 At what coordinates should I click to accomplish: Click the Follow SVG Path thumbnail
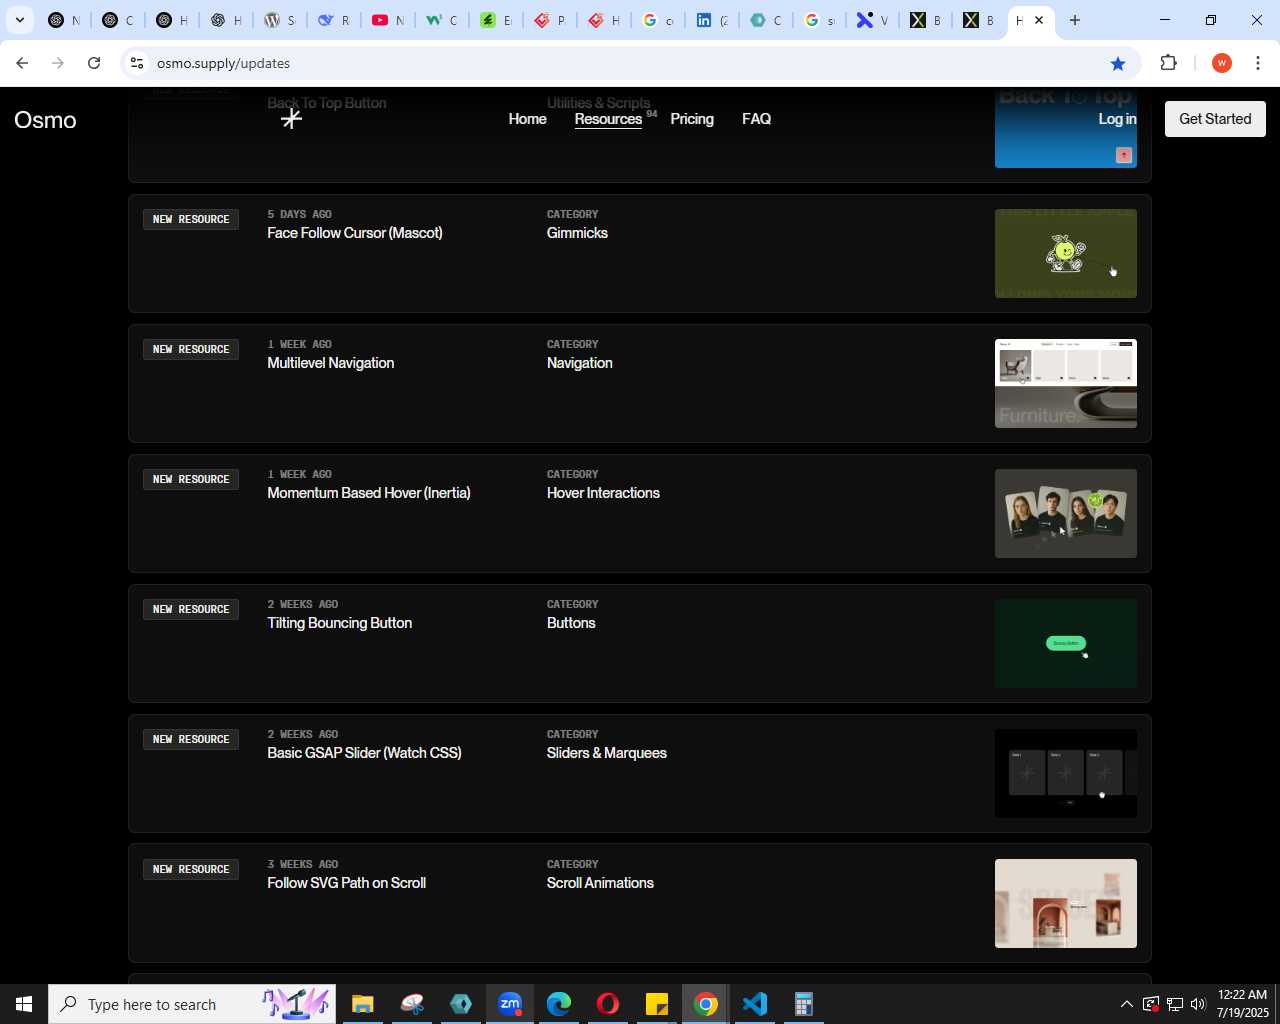tap(1065, 903)
